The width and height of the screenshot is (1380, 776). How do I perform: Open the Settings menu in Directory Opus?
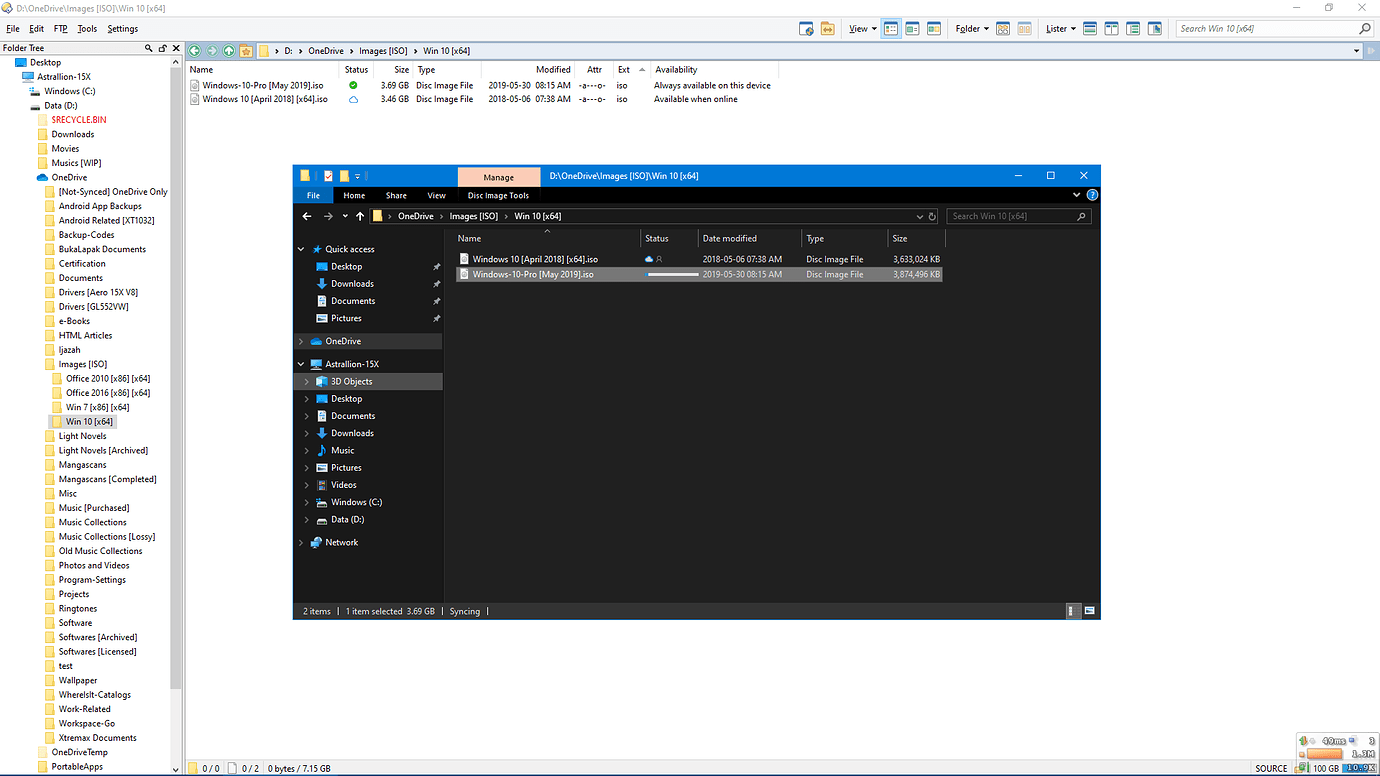coord(123,29)
